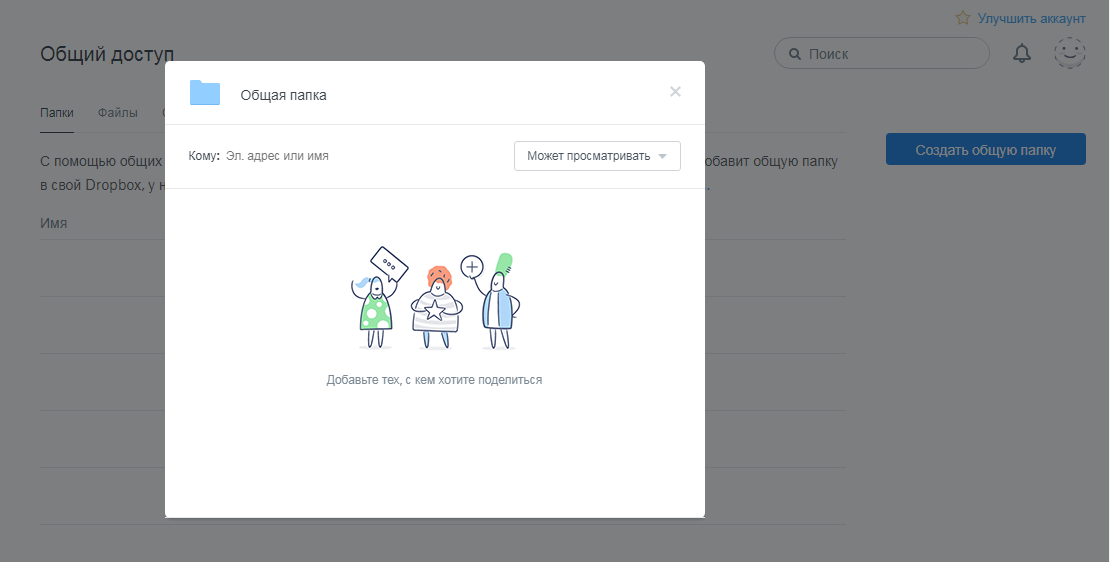Click the Общая папка folder name
The image size is (1110, 562).
pyautogui.click(x=283, y=95)
